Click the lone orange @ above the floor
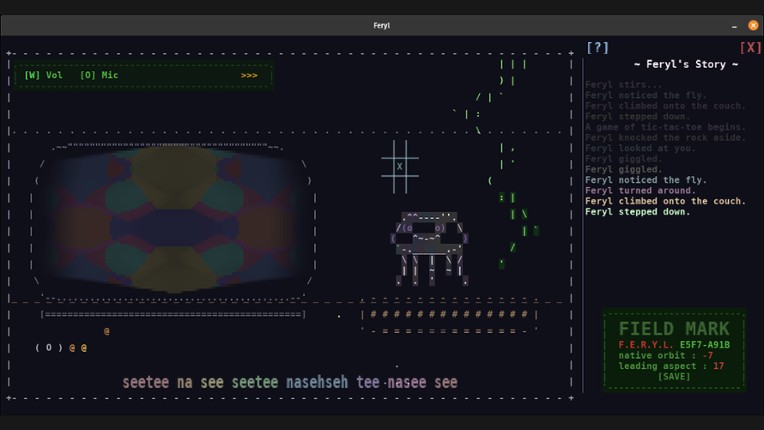This screenshot has height=430, width=764. click(x=106, y=331)
